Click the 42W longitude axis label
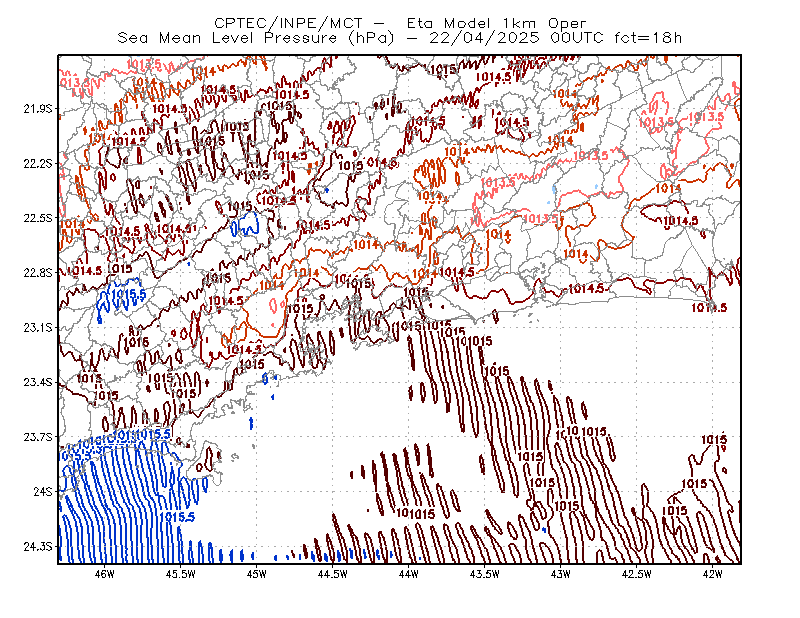The height and width of the screenshot is (618, 800). tap(713, 574)
